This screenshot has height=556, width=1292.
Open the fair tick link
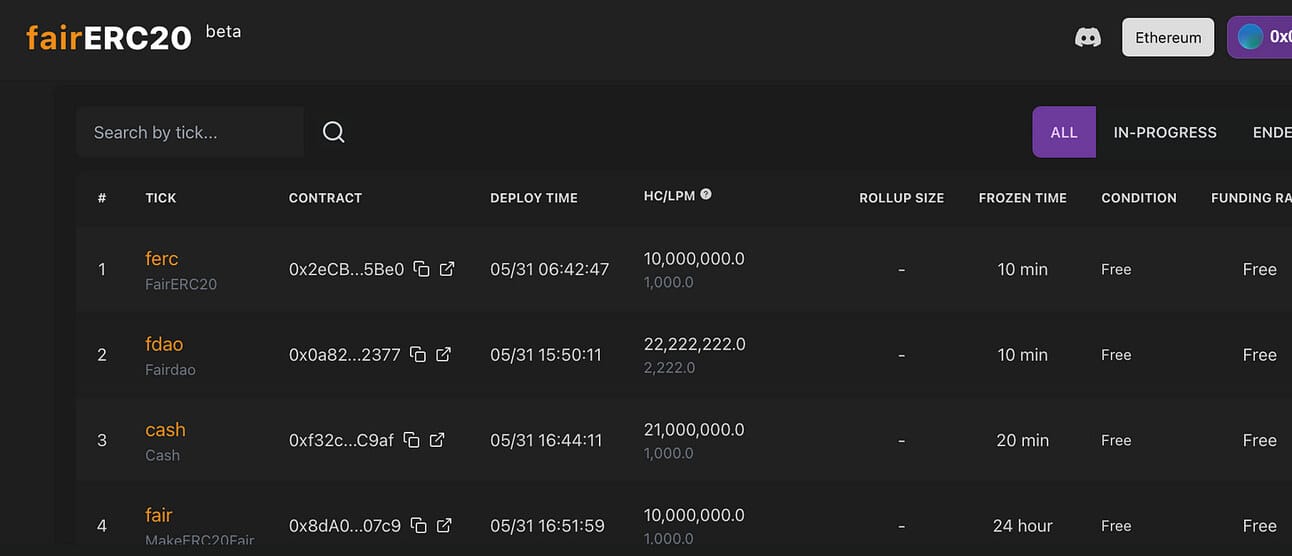[159, 515]
